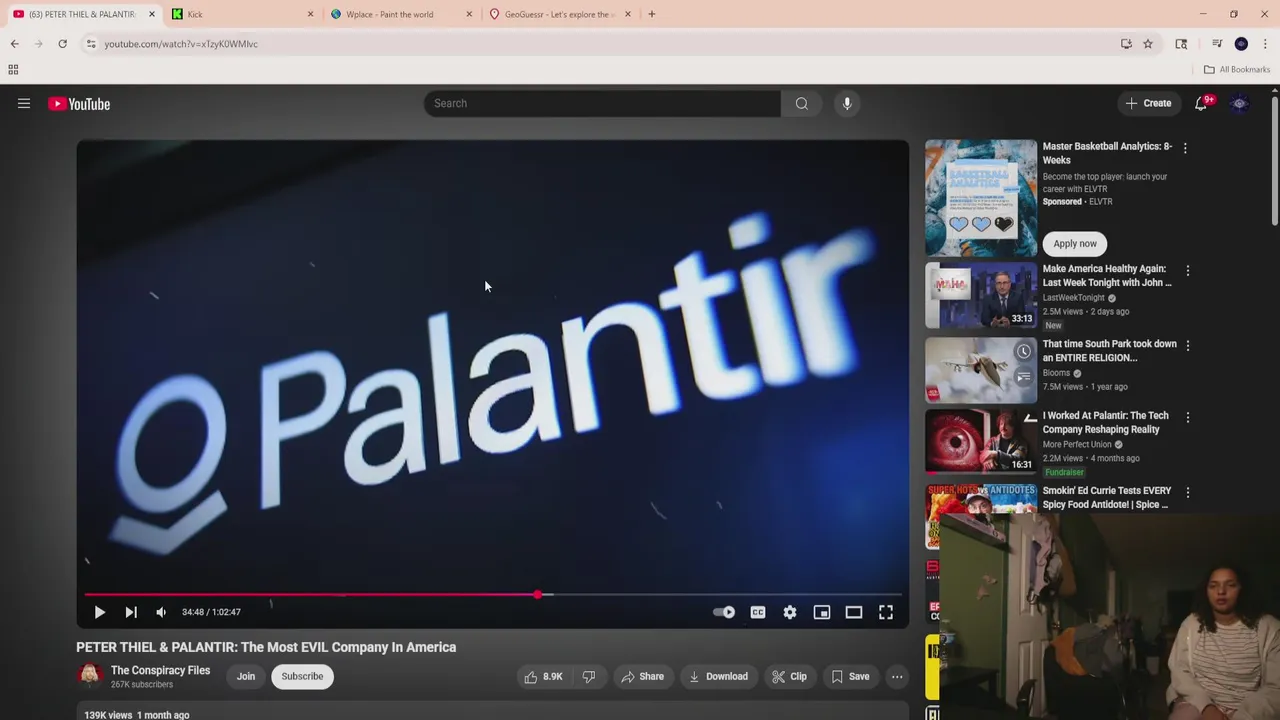Open the South Park video thumbnail
Screen dimensions: 1280x720
point(981,370)
